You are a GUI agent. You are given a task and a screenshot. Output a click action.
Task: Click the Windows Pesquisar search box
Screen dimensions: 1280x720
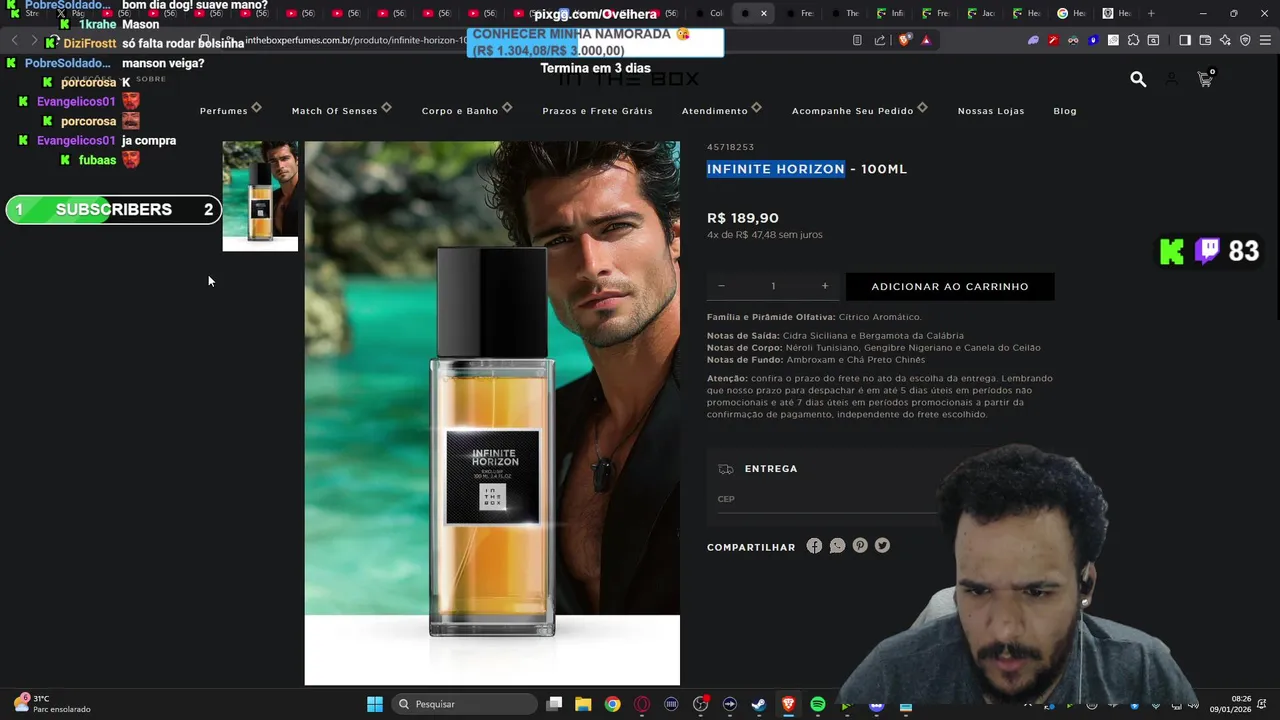pyautogui.click(x=464, y=704)
